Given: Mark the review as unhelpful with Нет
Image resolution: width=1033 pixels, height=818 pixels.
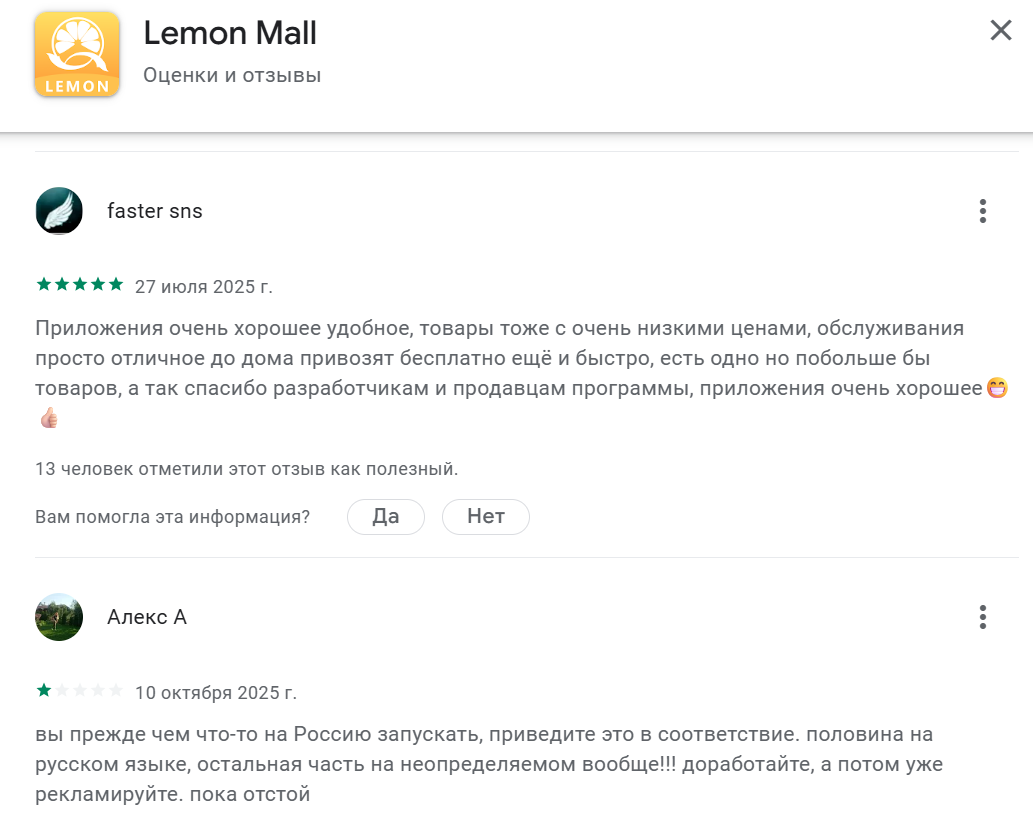Looking at the screenshot, I should click(486, 516).
